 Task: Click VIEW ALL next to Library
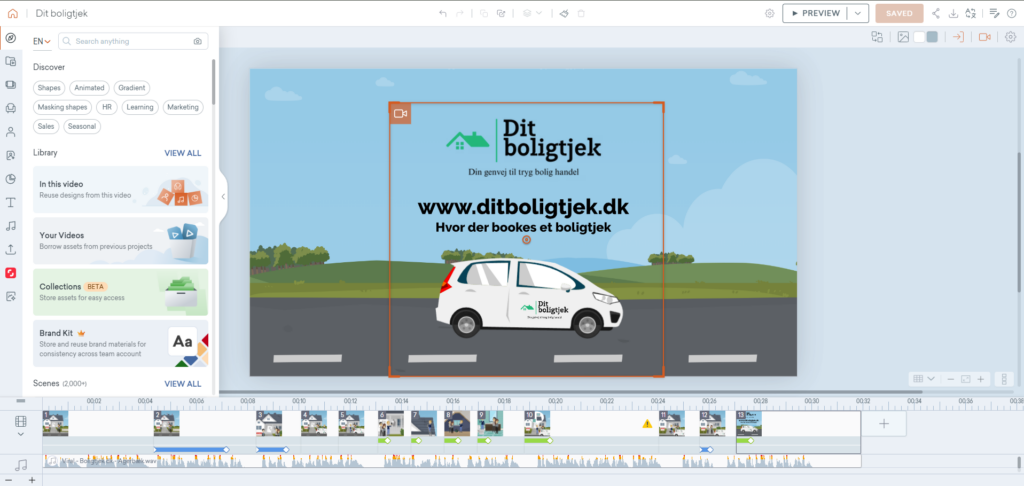183,153
